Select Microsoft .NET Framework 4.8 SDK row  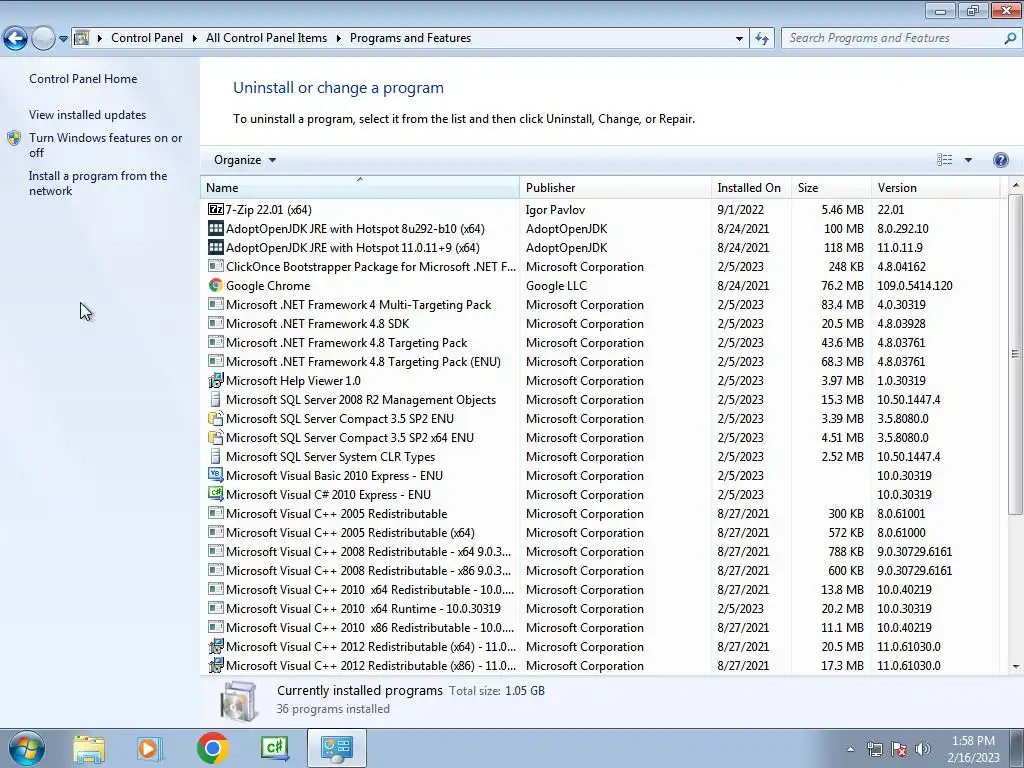click(601, 323)
